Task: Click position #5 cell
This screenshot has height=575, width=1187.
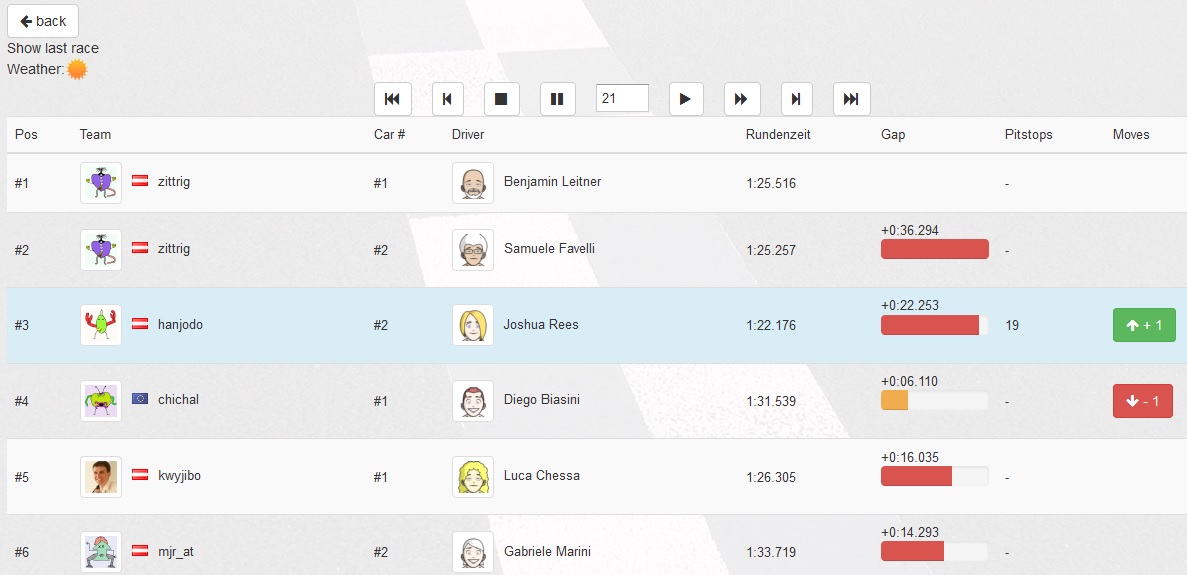Action: coord(22,477)
